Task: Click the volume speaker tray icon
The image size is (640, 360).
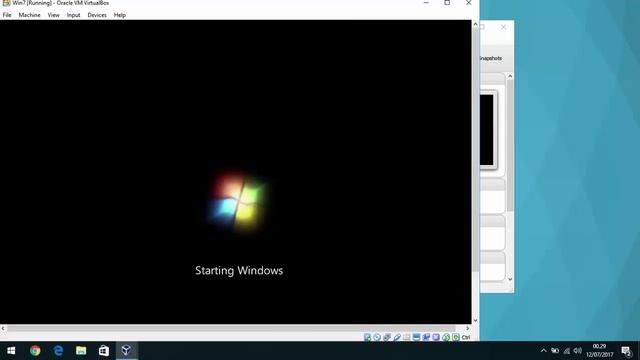Action: click(578, 351)
